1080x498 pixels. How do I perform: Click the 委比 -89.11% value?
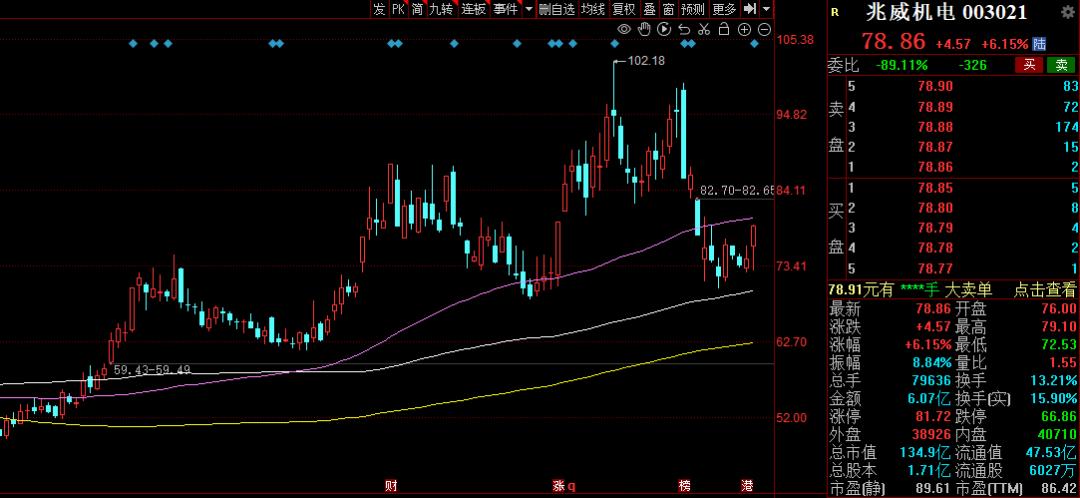coord(902,65)
